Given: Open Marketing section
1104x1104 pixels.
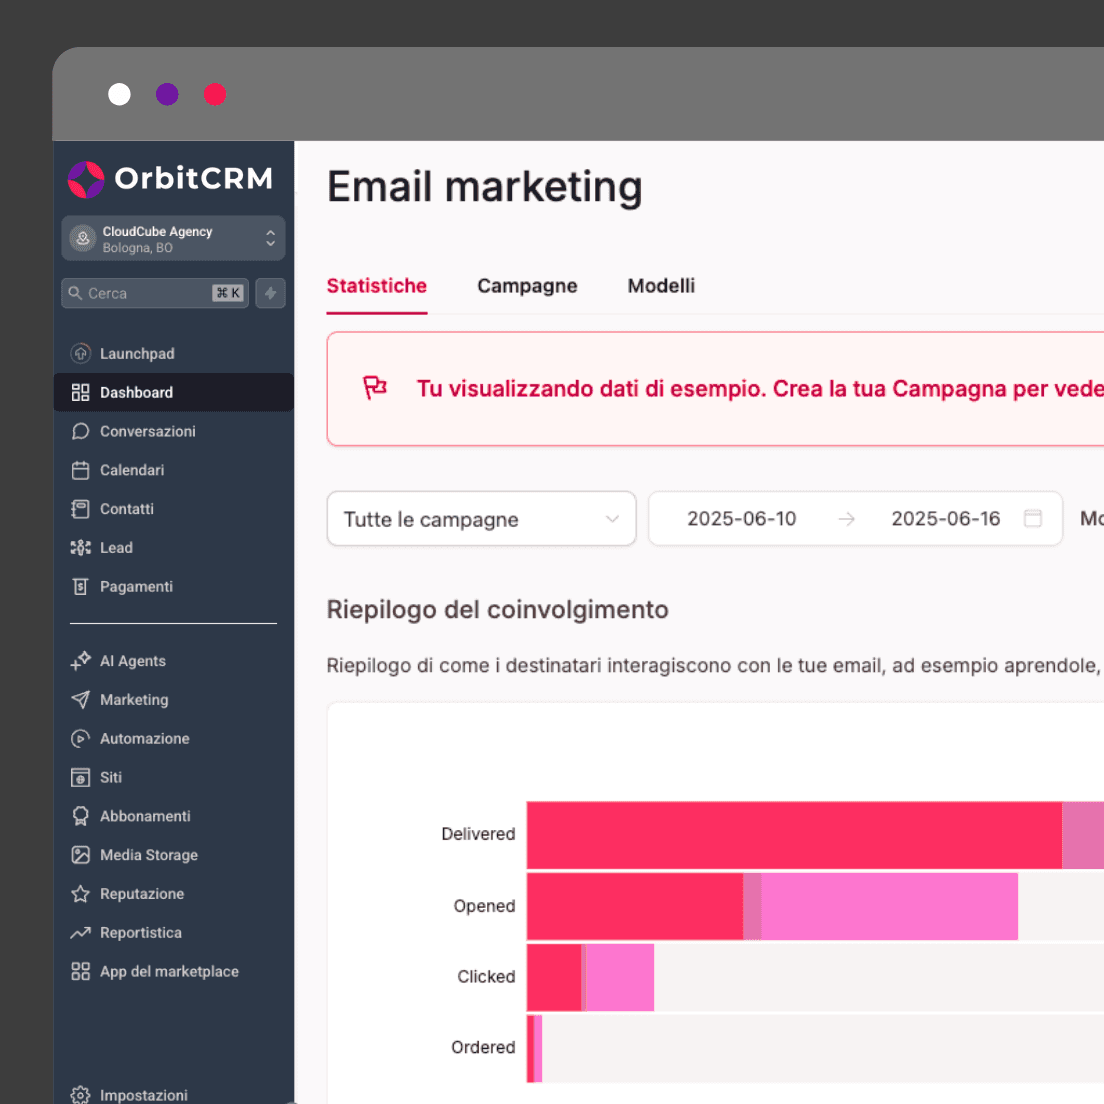Looking at the screenshot, I should point(174,700).
